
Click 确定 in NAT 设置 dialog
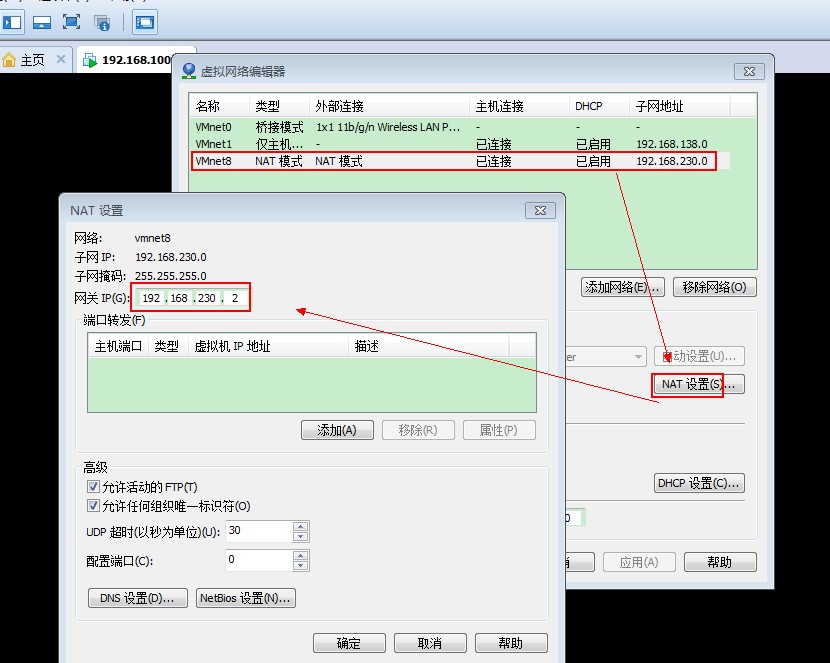349,643
